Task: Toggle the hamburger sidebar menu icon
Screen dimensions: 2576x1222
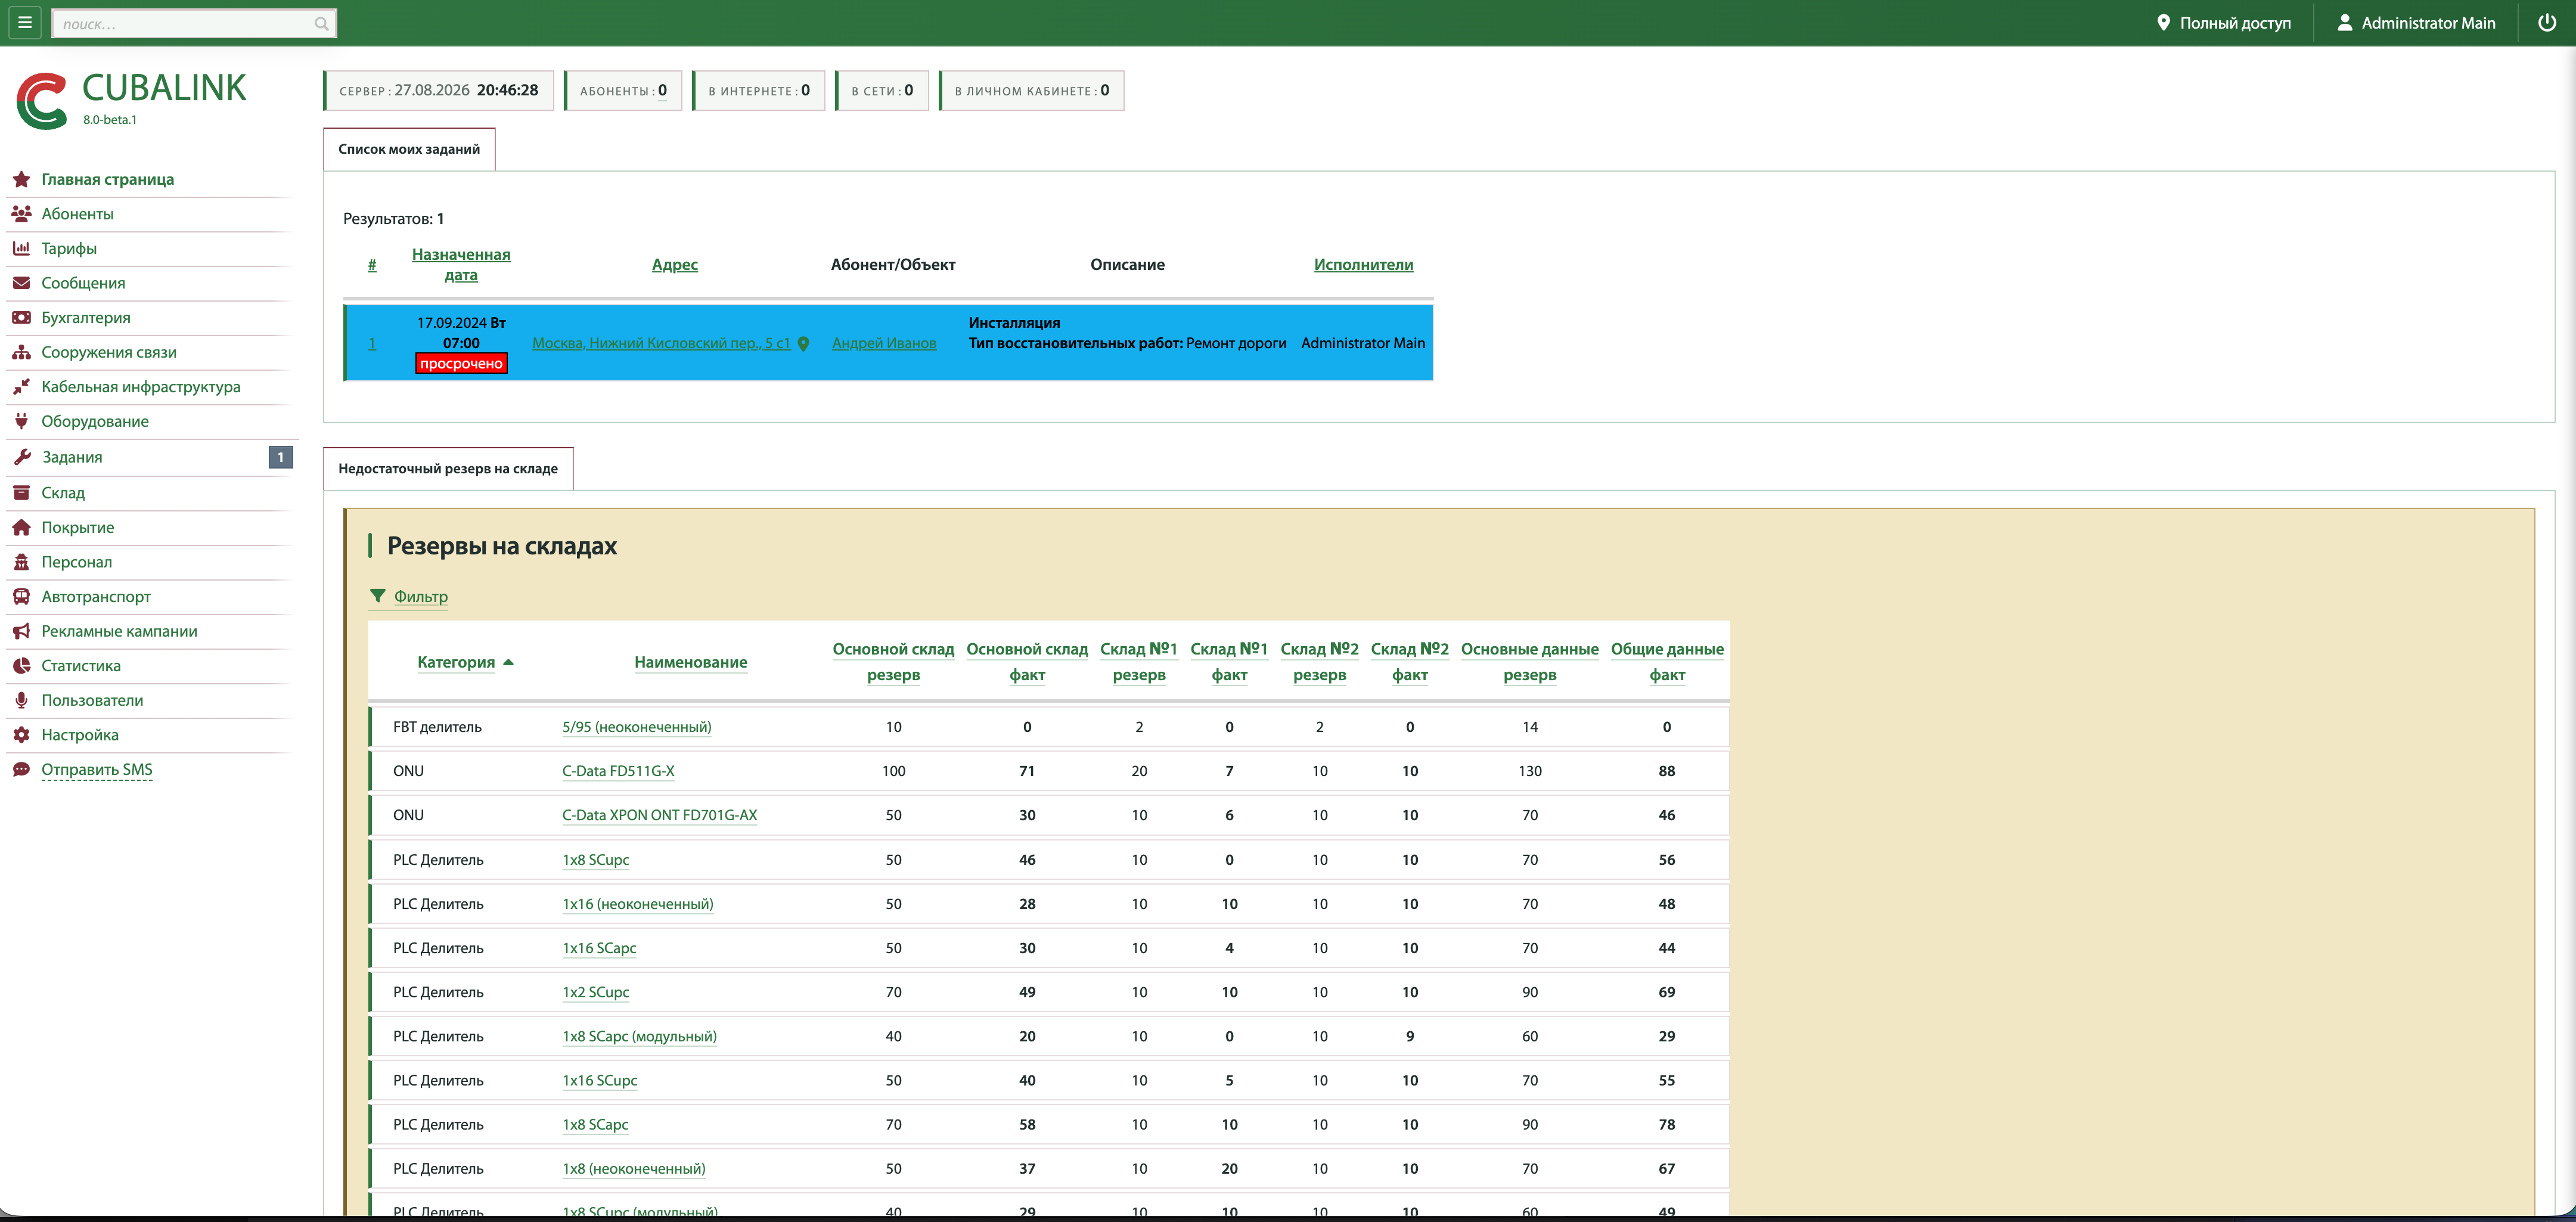Action: 25,22
